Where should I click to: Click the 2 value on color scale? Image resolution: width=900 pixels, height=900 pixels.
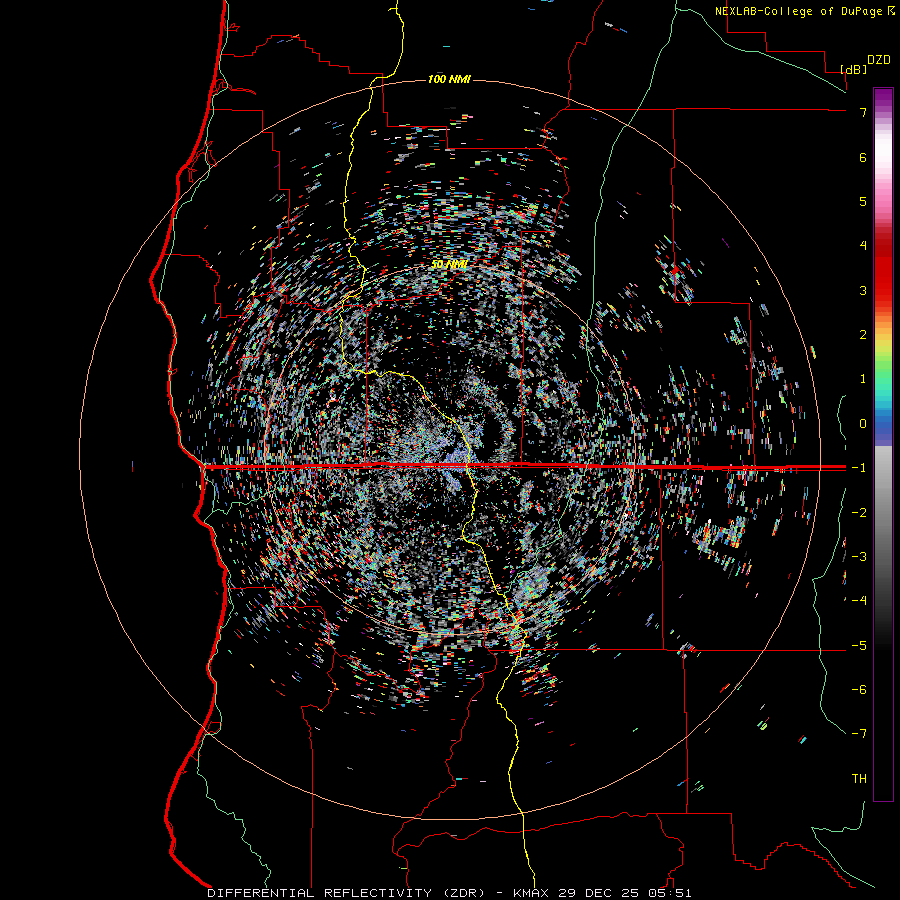(x=863, y=335)
